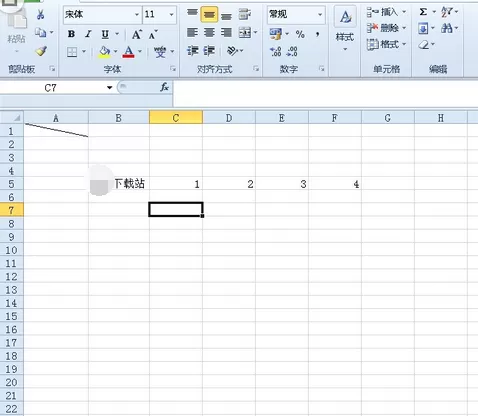
Task: Select row 7 header
Action: [x=12, y=210]
